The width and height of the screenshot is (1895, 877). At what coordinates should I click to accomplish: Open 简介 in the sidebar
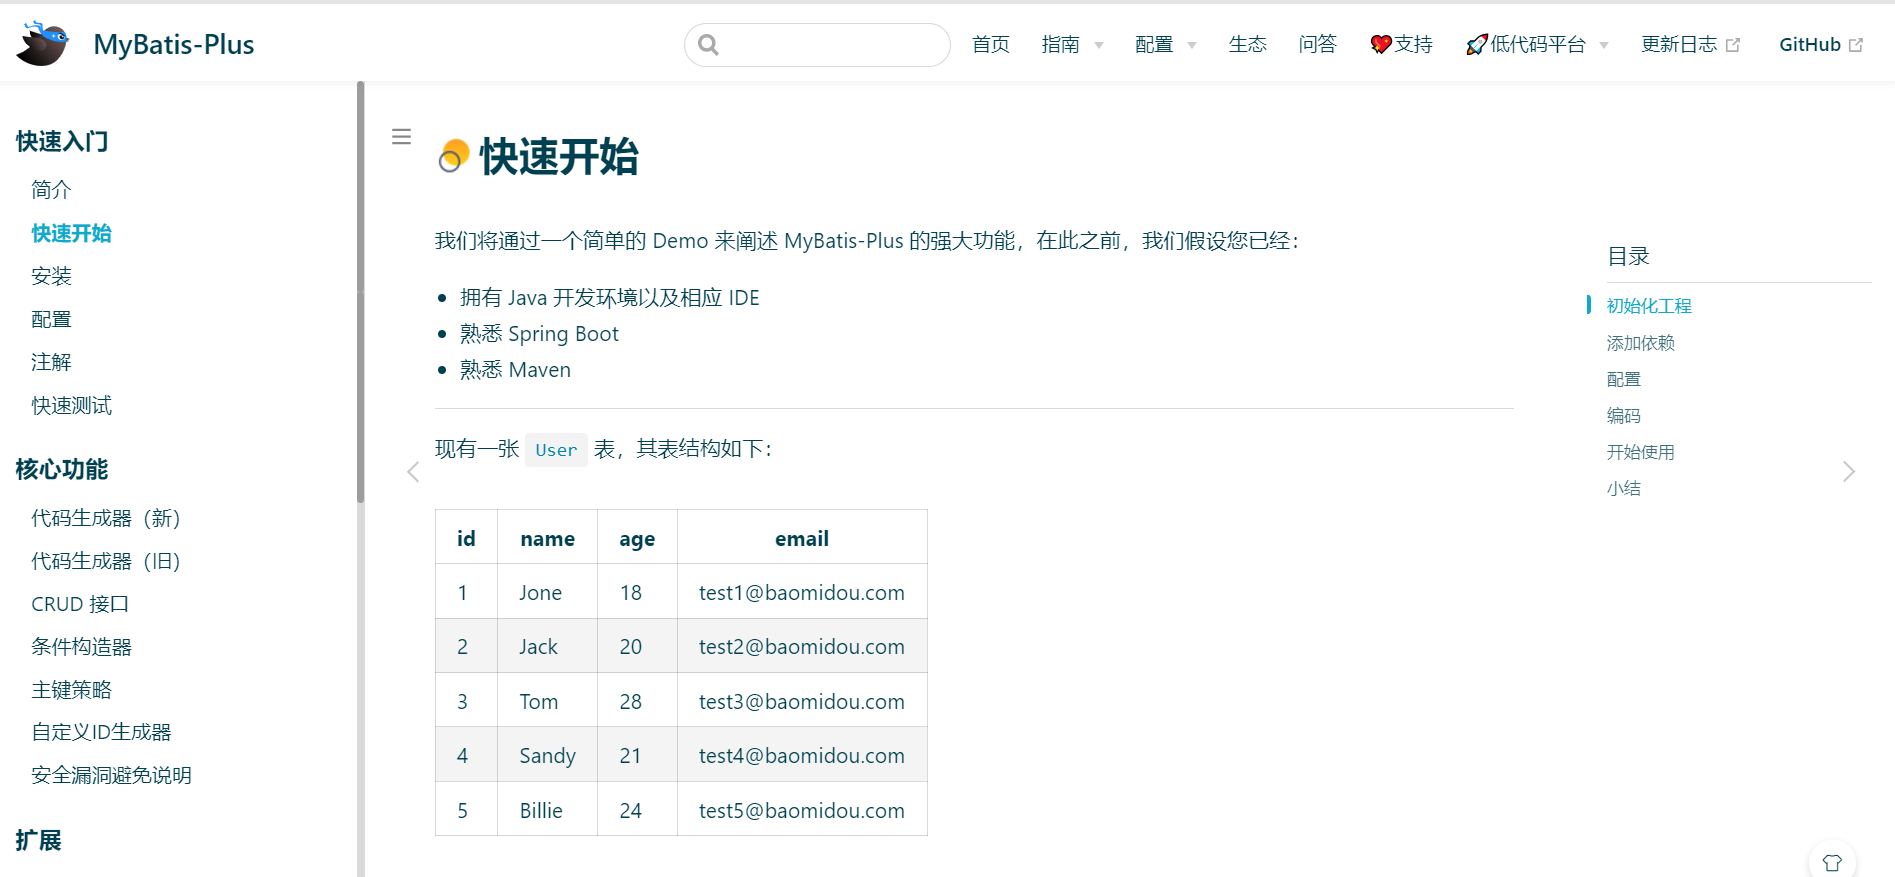pyautogui.click(x=51, y=190)
